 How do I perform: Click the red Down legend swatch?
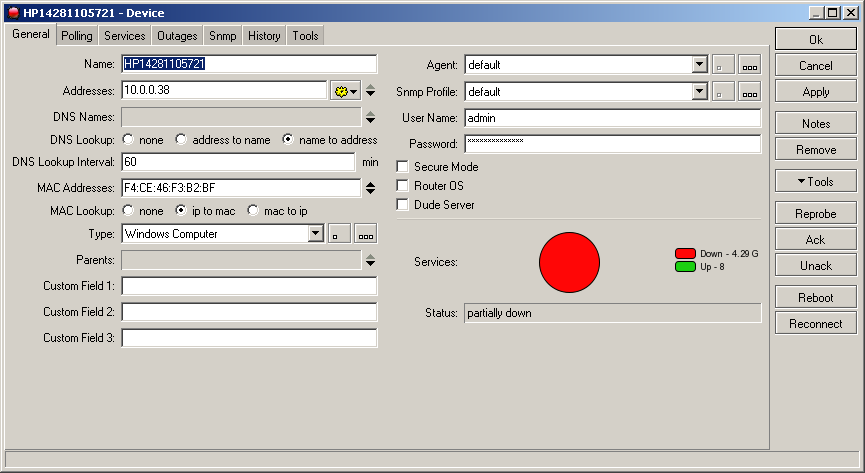click(685, 253)
